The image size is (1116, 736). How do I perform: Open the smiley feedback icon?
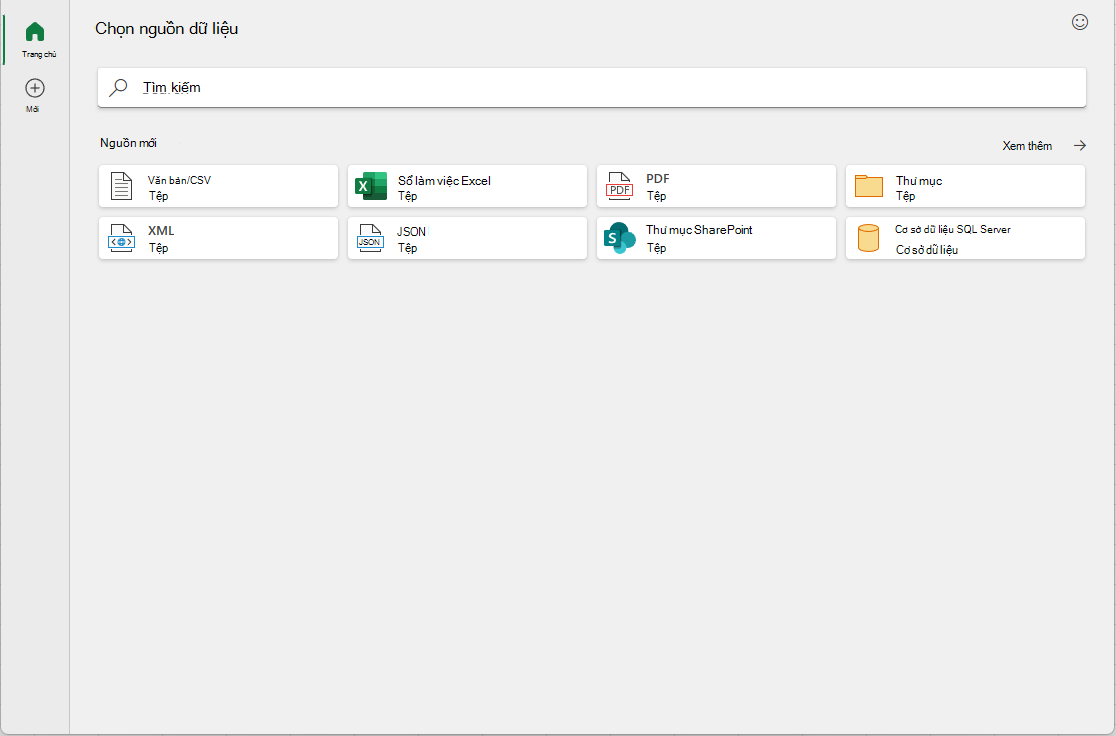(x=1080, y=22)
